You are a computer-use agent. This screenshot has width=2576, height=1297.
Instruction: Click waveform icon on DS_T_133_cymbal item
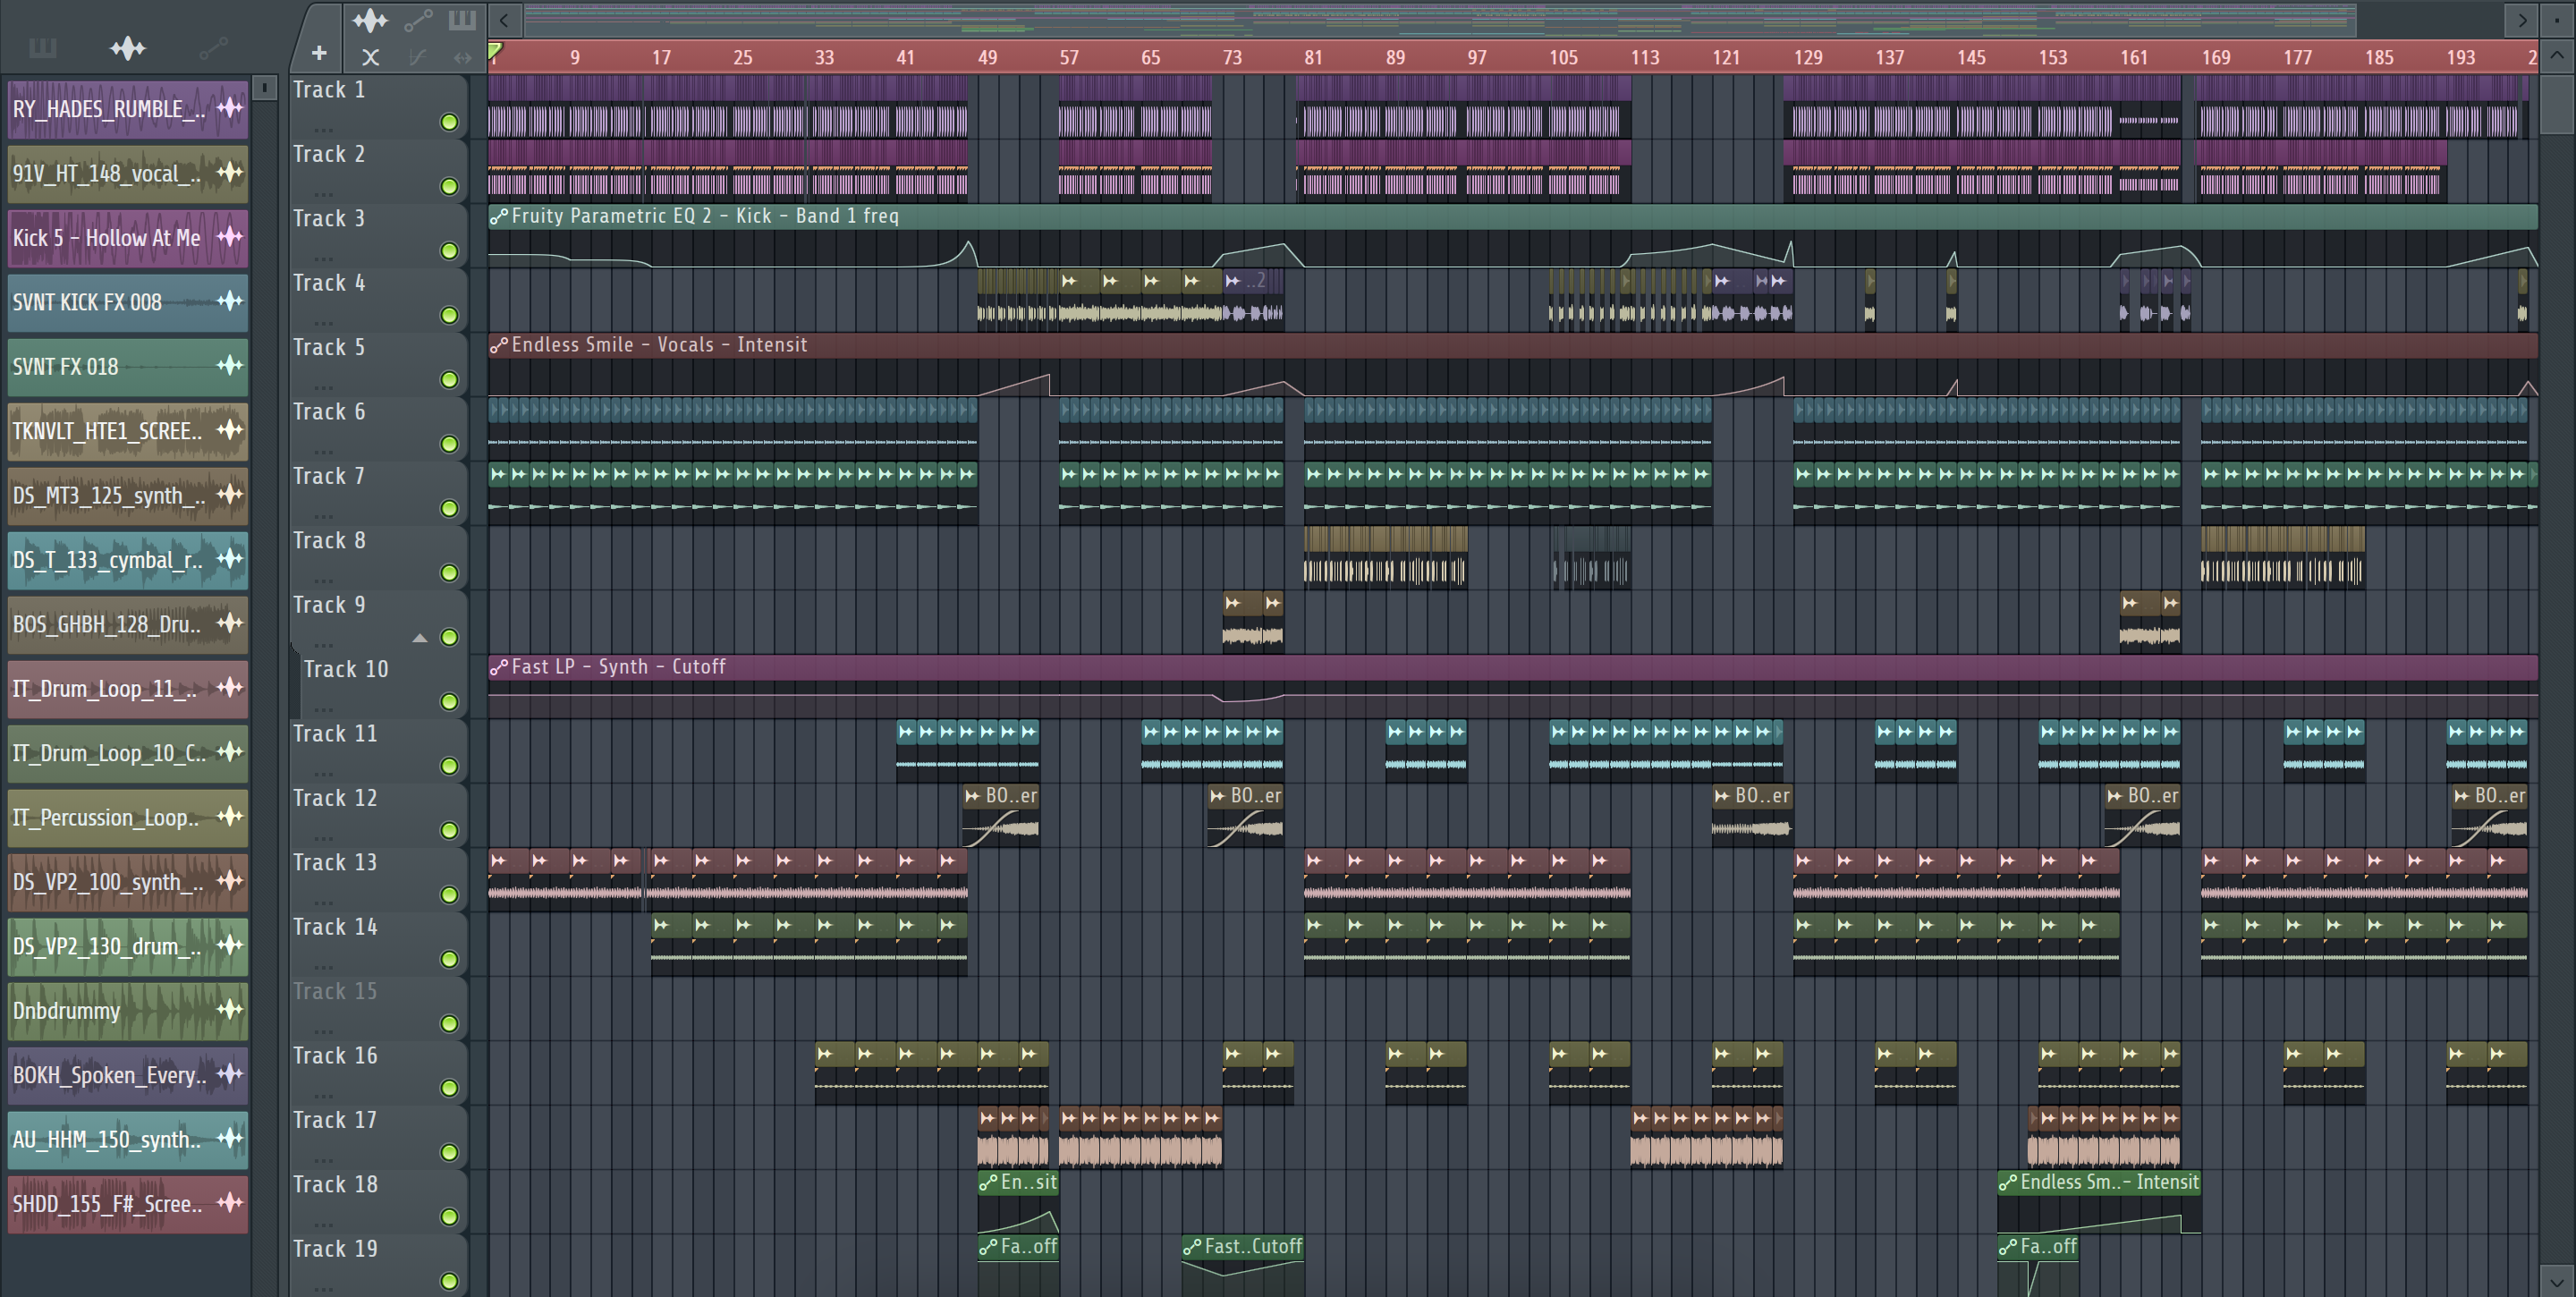(230, 559)
